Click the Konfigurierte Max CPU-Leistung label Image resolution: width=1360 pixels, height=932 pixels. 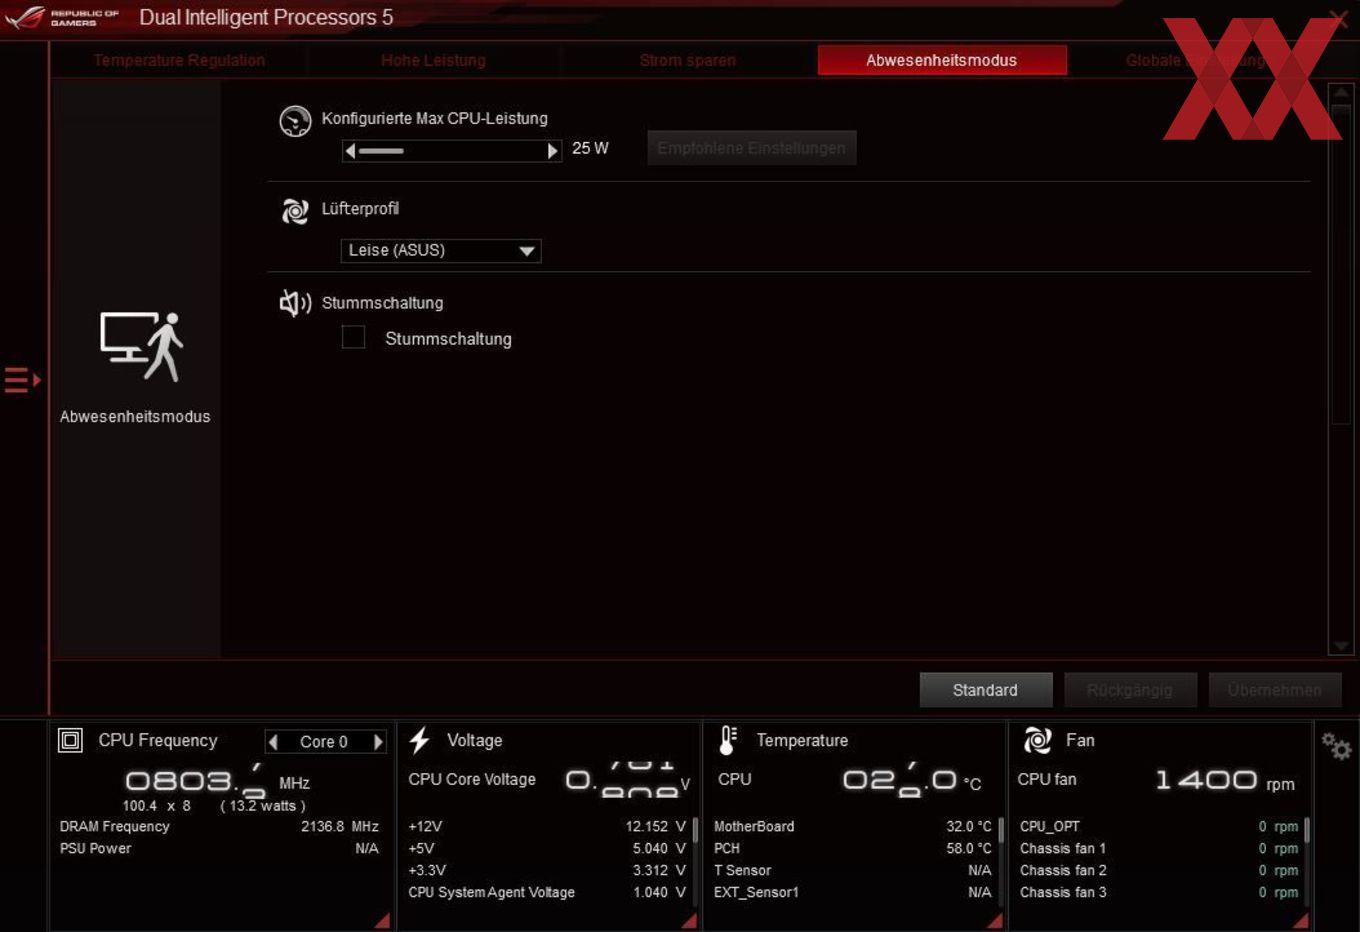[x=435, y=119]
